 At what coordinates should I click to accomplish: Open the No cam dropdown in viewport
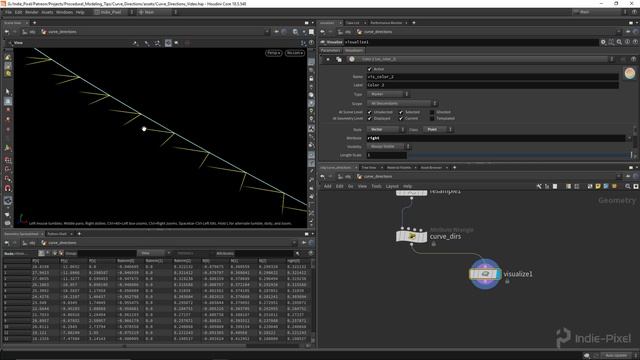295,53
